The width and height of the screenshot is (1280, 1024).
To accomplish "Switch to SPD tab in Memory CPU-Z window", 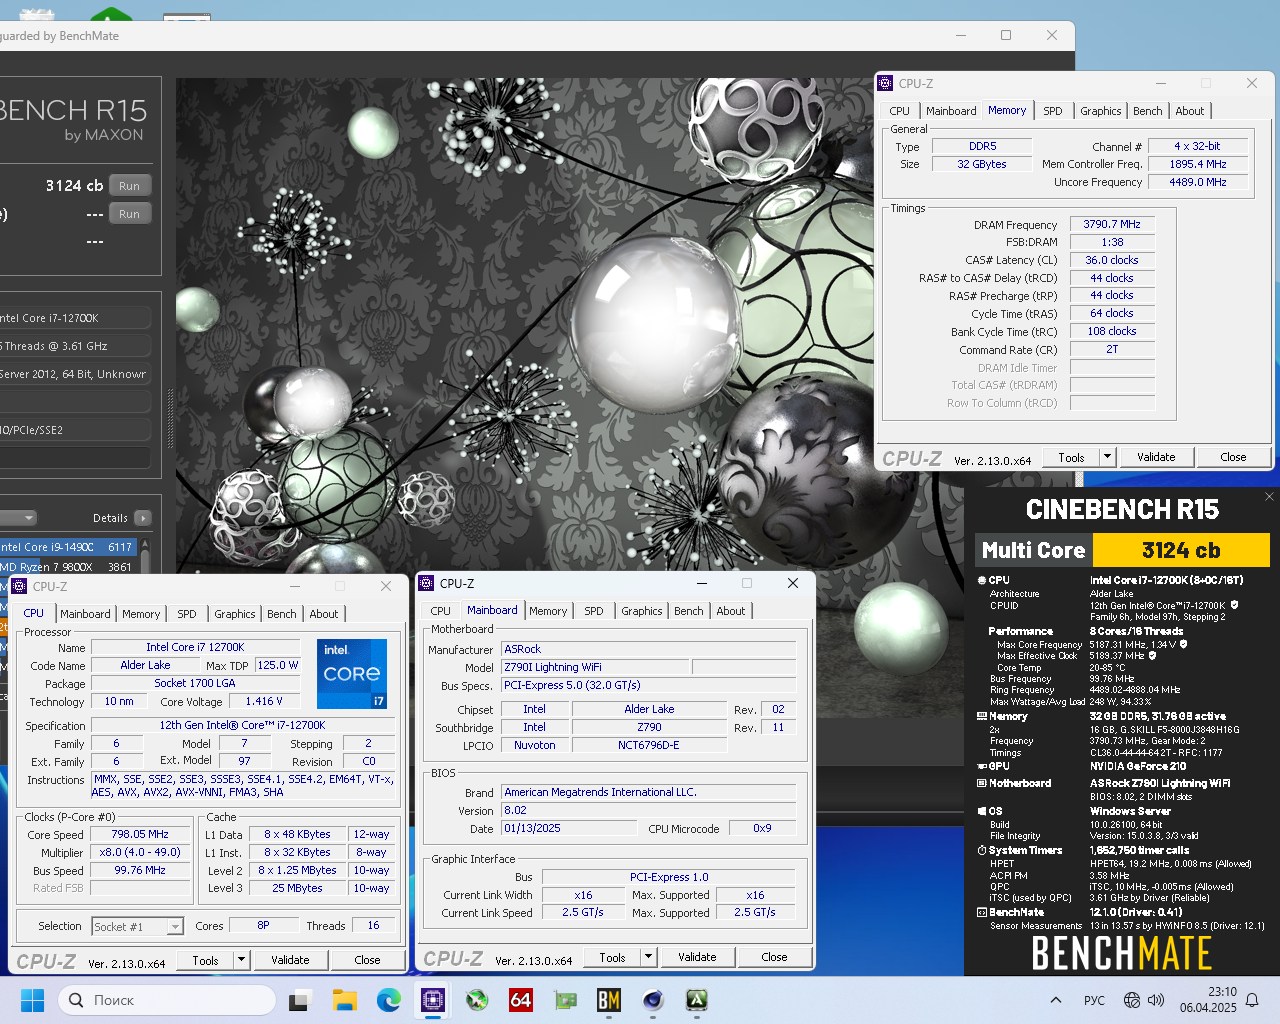I will coord(1053,111).
